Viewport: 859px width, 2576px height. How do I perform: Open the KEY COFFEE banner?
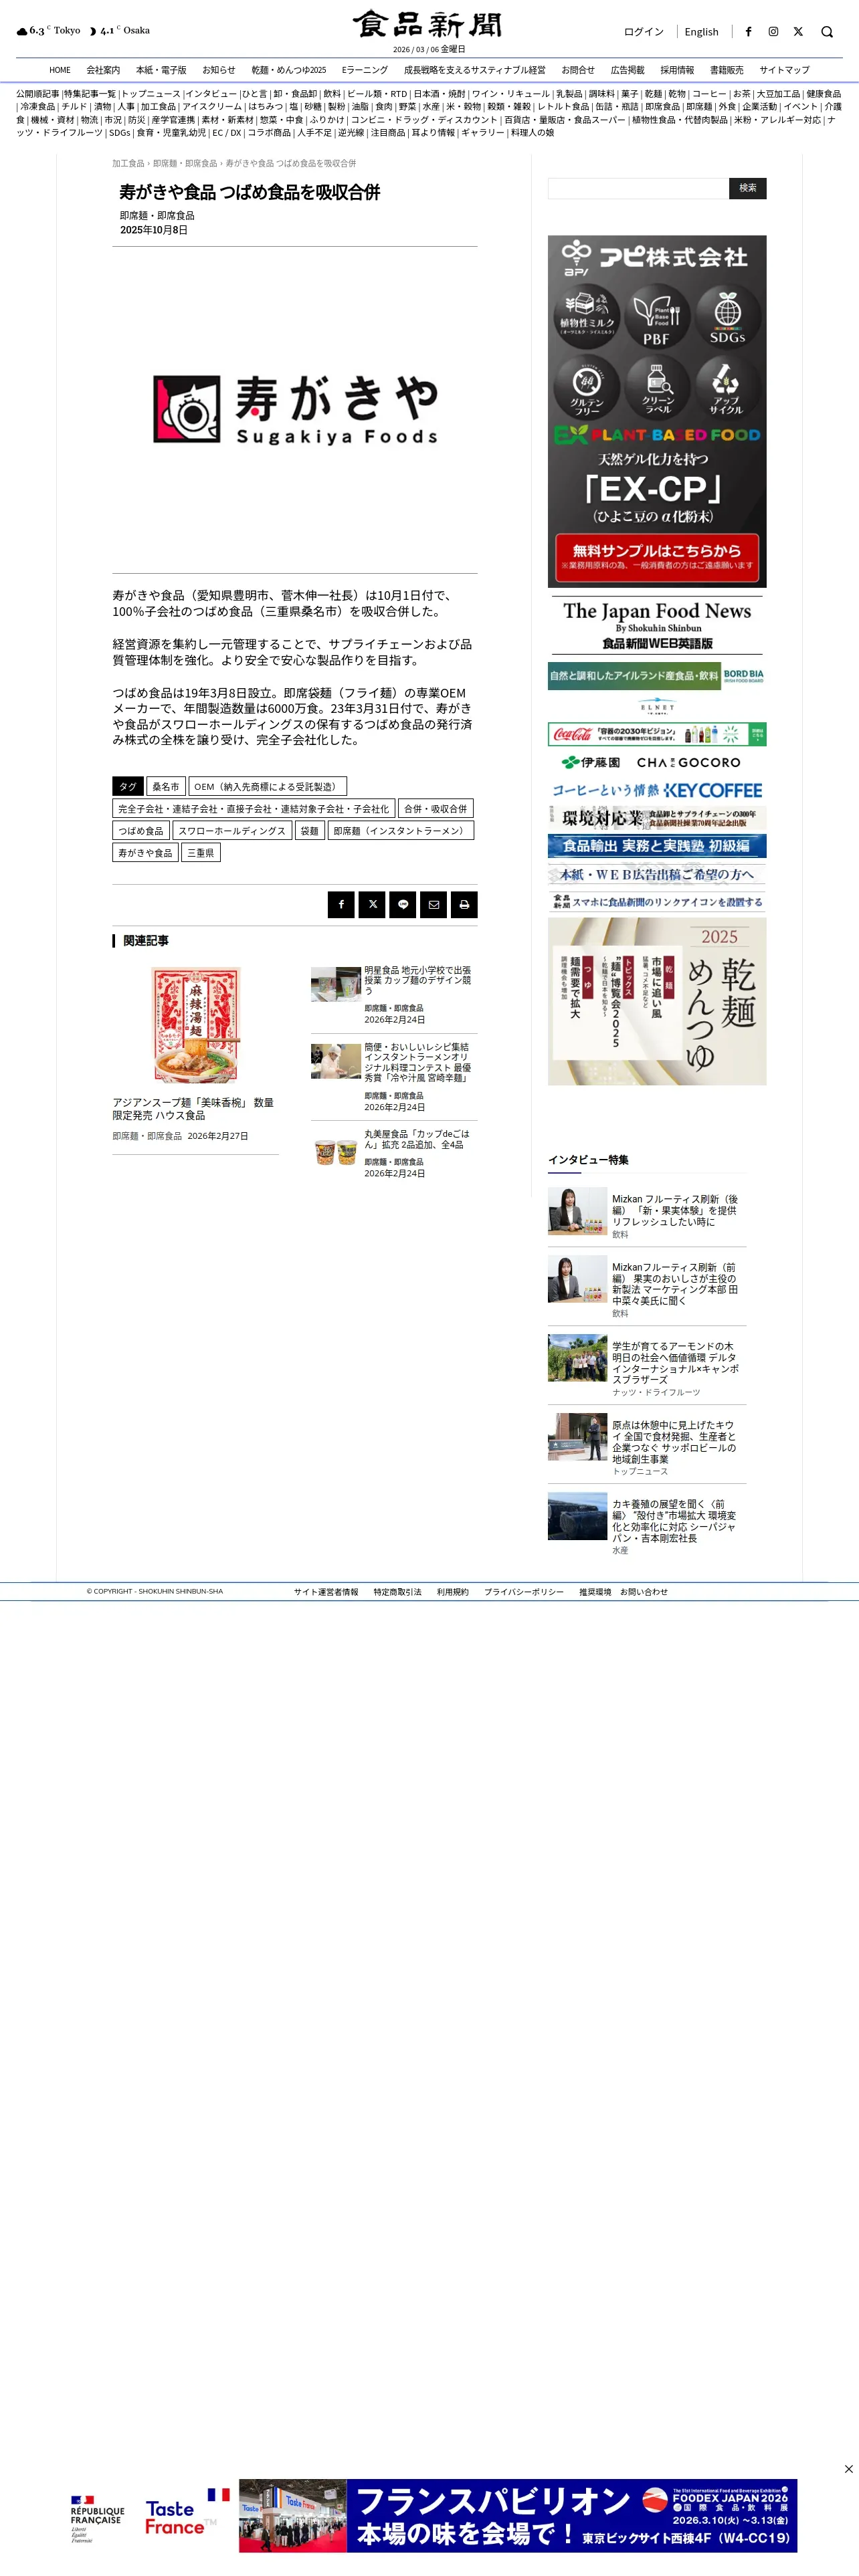tap(657, 790)
